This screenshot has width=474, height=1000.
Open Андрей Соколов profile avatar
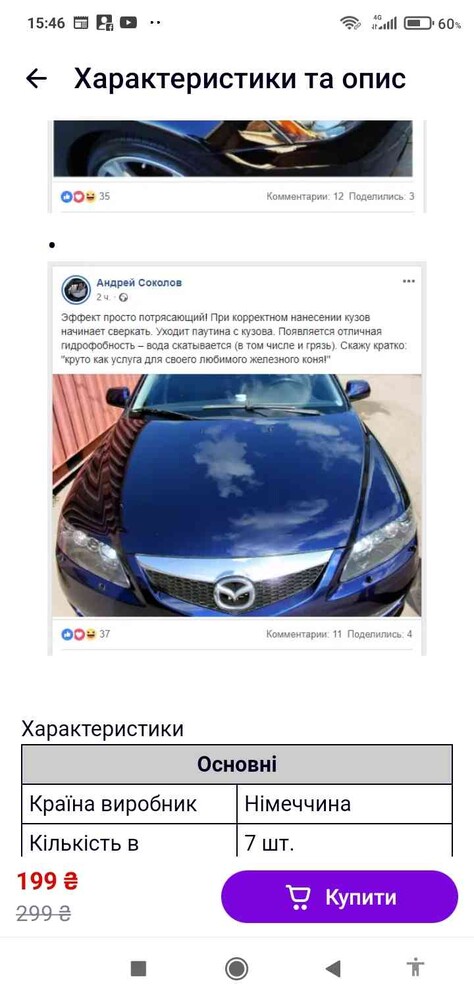click(x=76, y=290)
